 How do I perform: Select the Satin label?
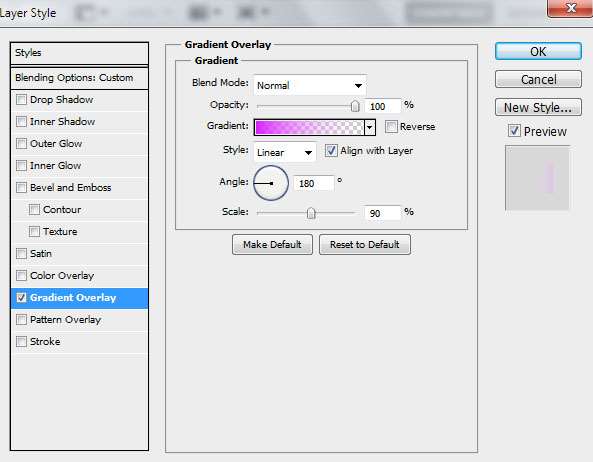pyautogui.click(x=41, y=253)
